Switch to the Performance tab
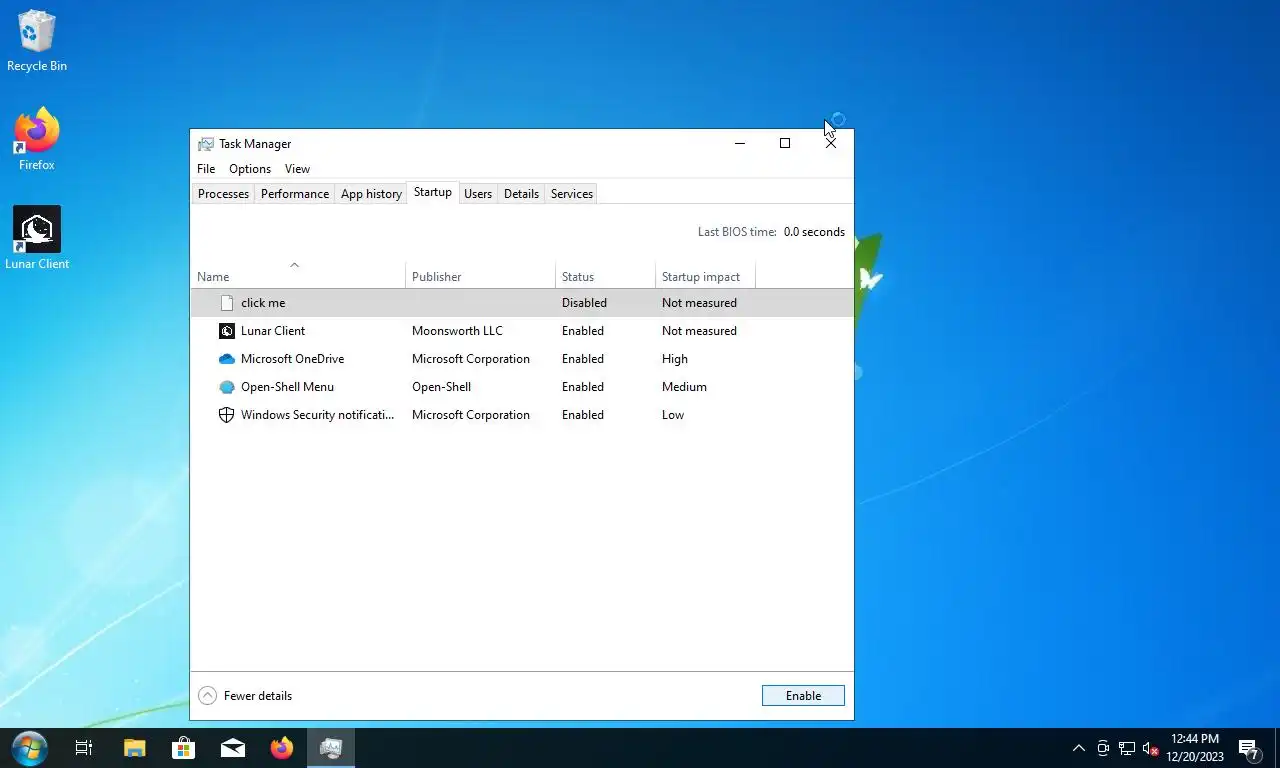Viewport: 1280px width, 768px height. [295, 194]
